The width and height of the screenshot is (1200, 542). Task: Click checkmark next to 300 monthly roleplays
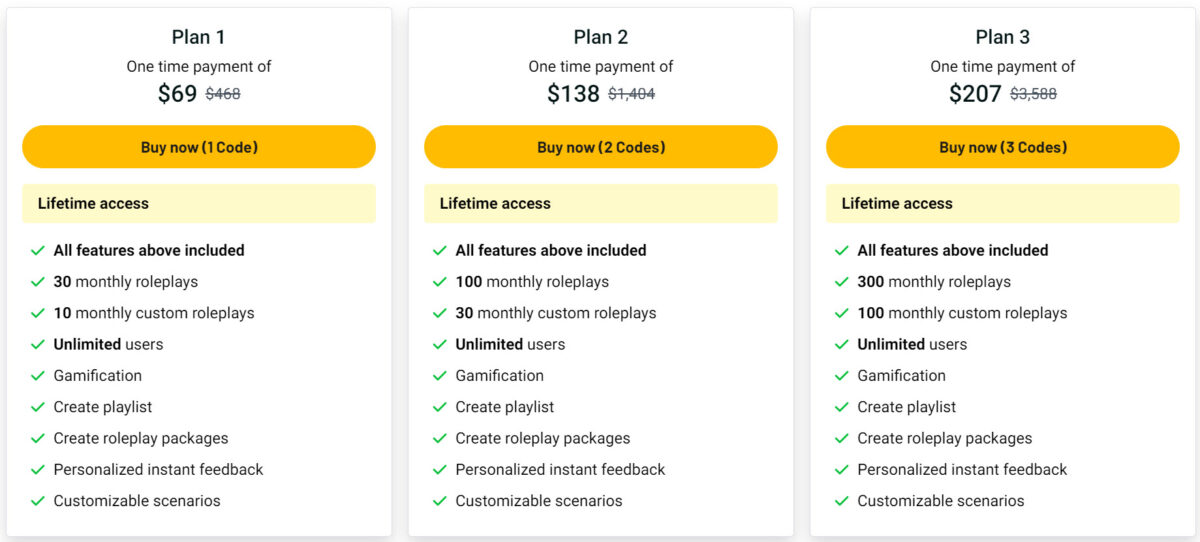(x=842, y=282)
